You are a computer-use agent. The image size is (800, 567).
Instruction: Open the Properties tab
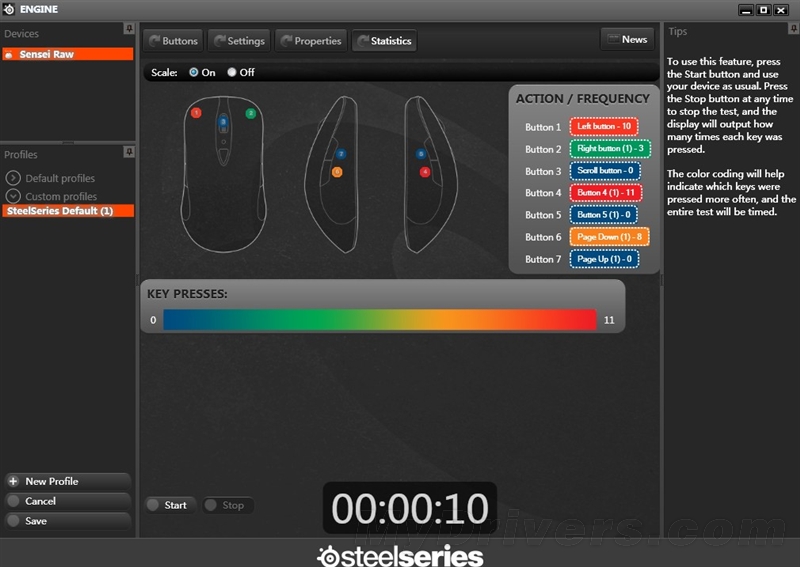(x=311, y=41)
